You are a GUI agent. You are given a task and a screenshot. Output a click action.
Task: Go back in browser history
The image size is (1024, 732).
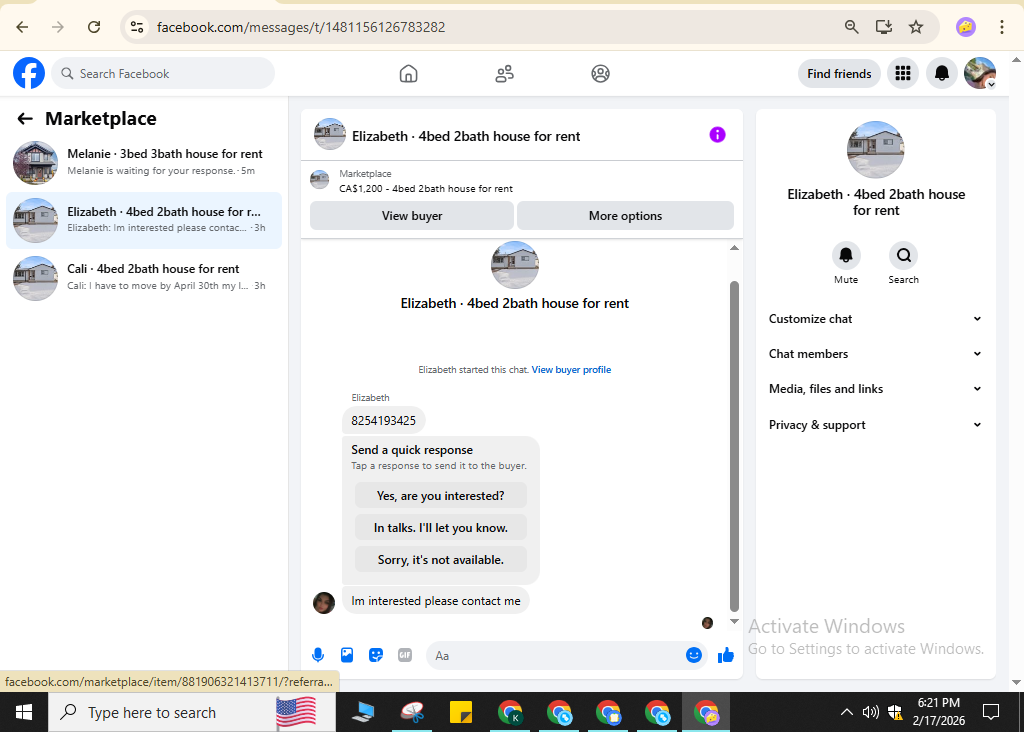(x=22, y=27)
